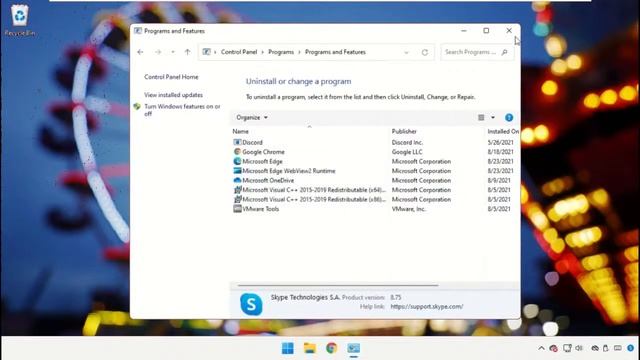Click the OneDrive error tray icon
The width and height of the screenshot is (640, 360).
click(x=553, y=348)
